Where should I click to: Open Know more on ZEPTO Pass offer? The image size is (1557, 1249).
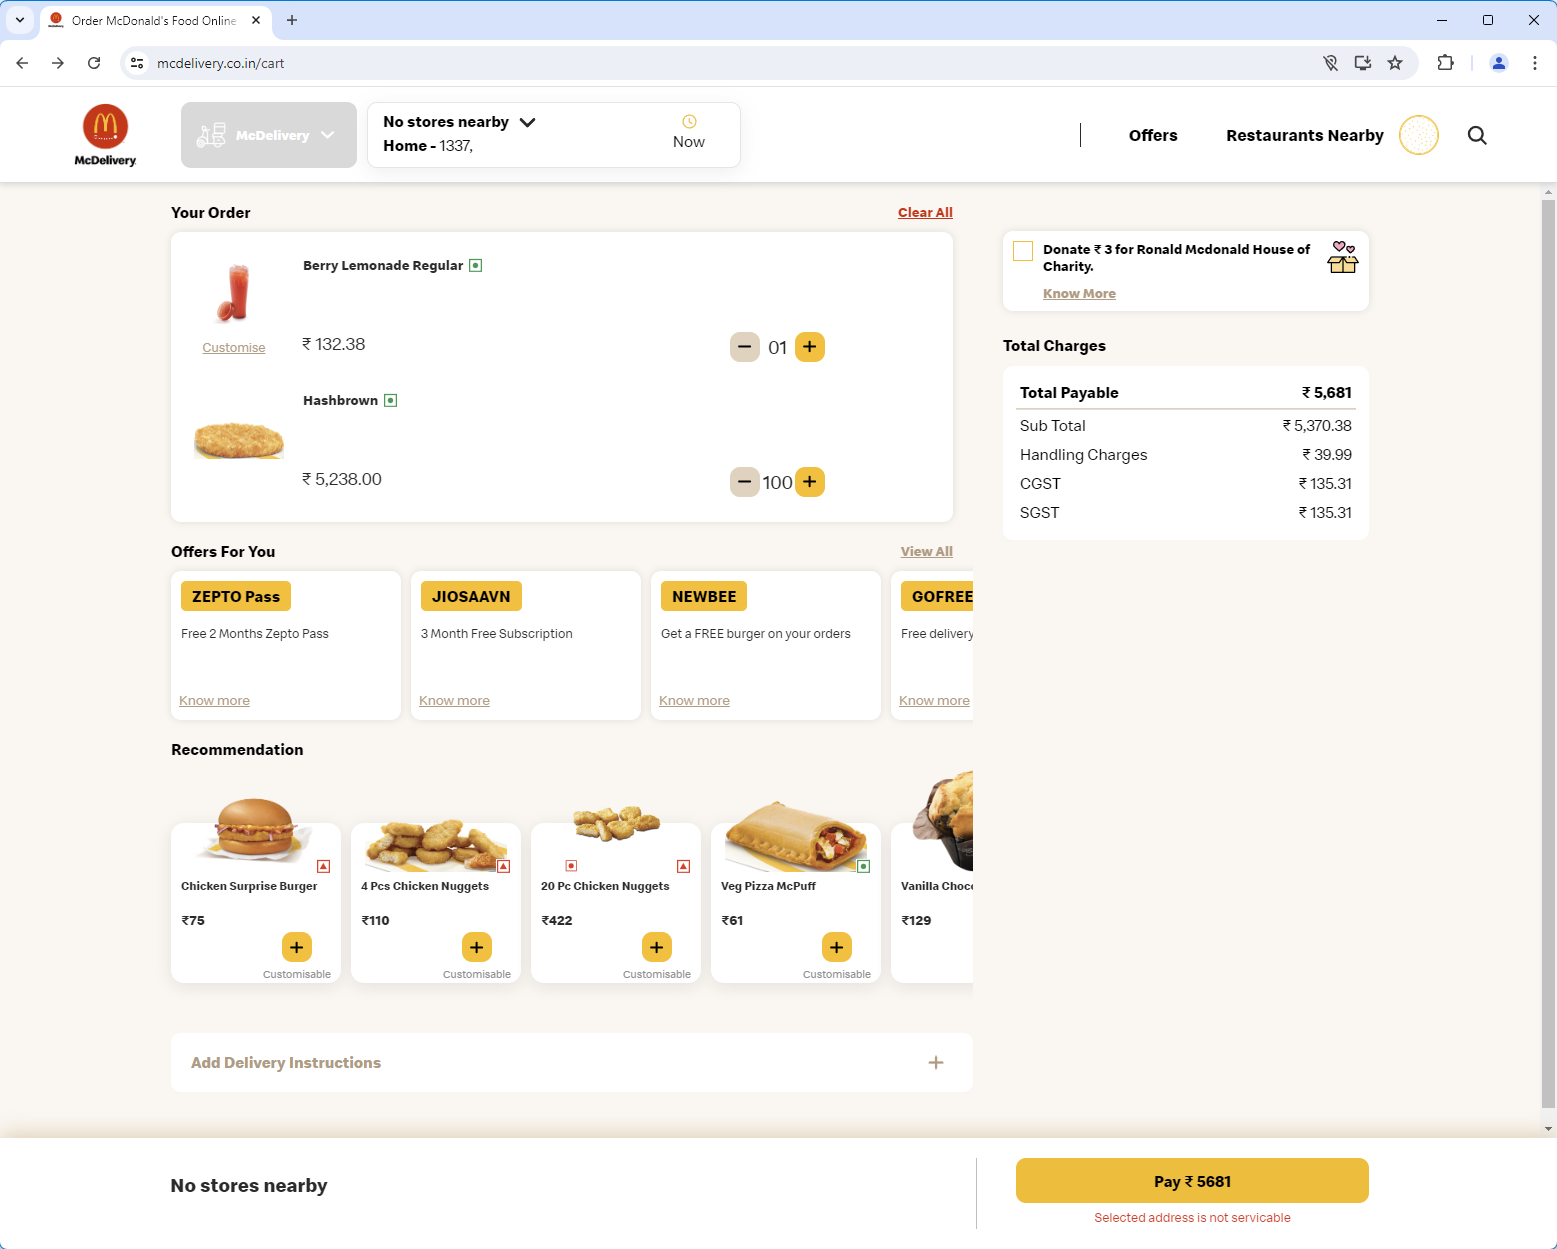pyautogui.click(x=214, y=700)
